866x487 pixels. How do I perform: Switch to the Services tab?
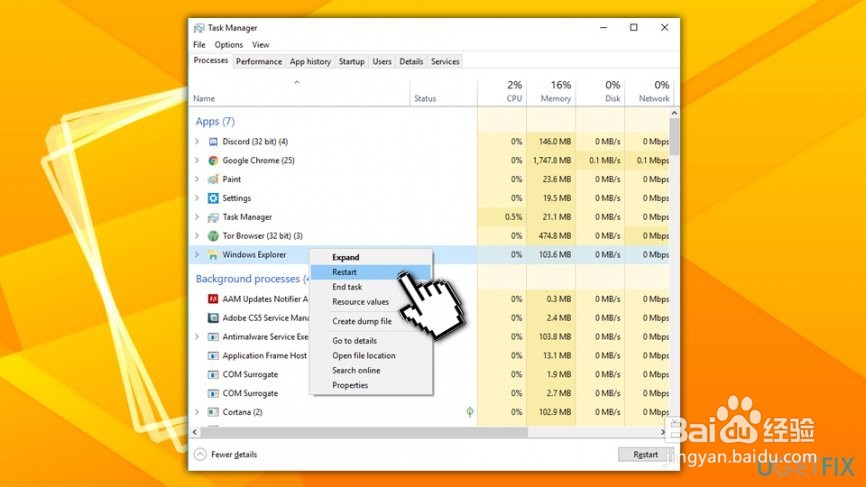pyautogui.click(x=445, y=62)
